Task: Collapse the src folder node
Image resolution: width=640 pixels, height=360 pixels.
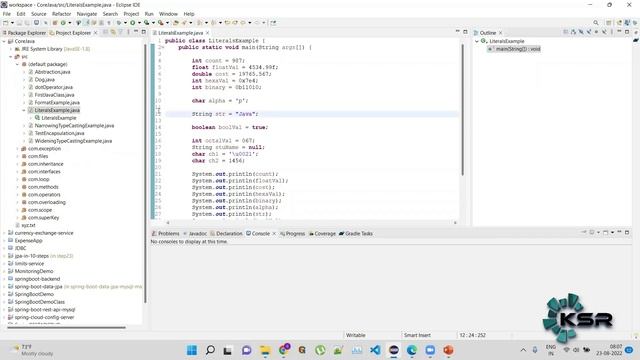Action: click(x=11, y=57)
